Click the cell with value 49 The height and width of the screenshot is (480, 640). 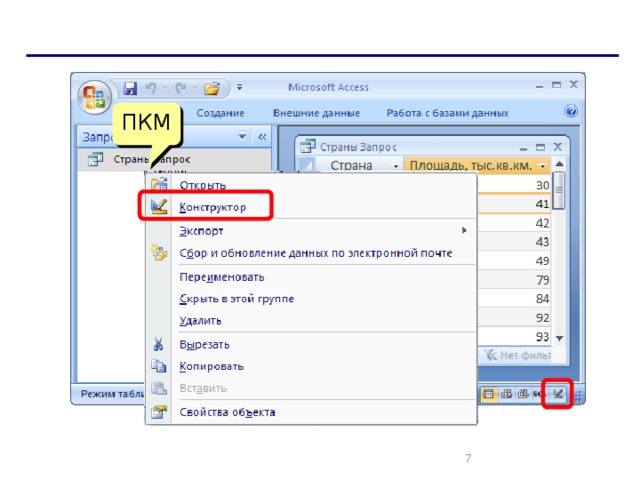point(514,261)
